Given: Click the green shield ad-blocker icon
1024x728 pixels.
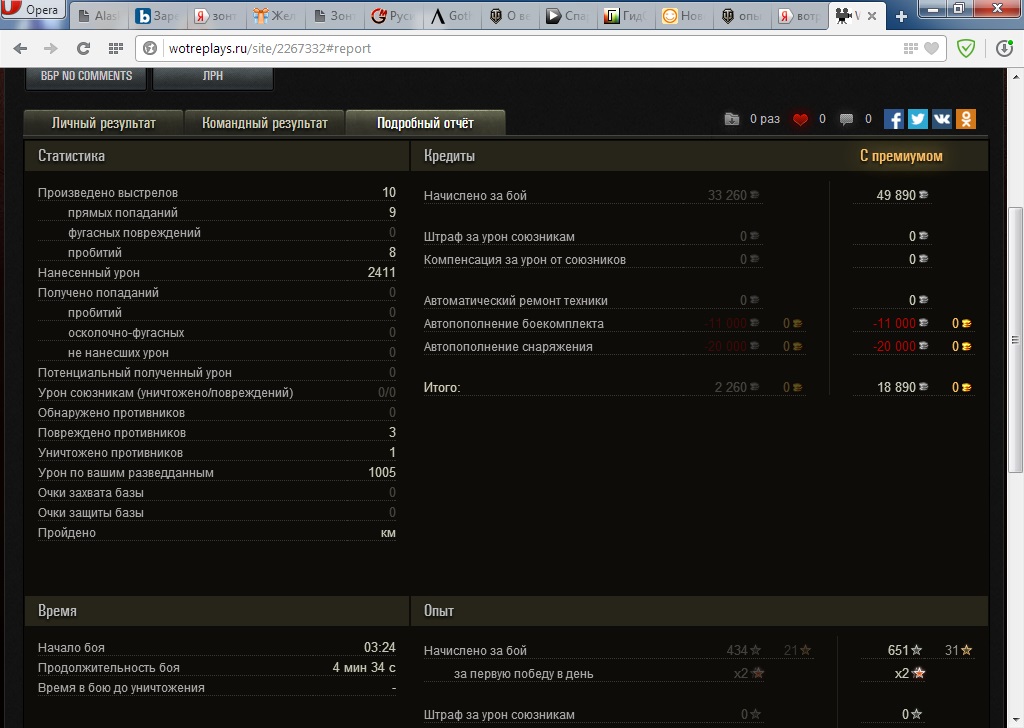Looking at the screenshot, I should (966, 48).
